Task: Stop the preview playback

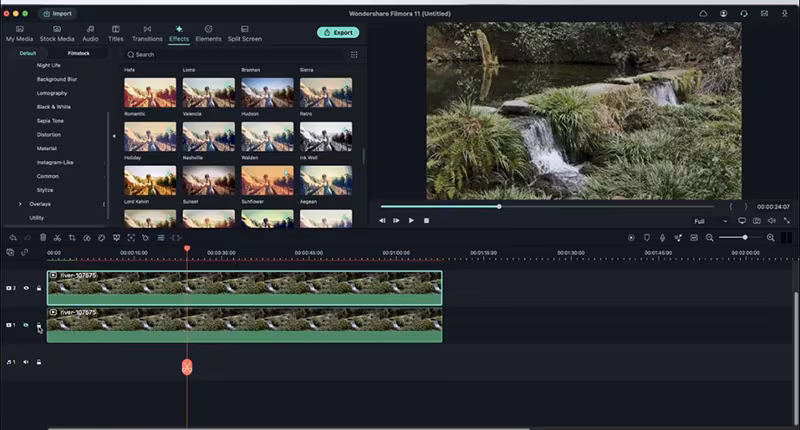Action: [x=427, y=221]
